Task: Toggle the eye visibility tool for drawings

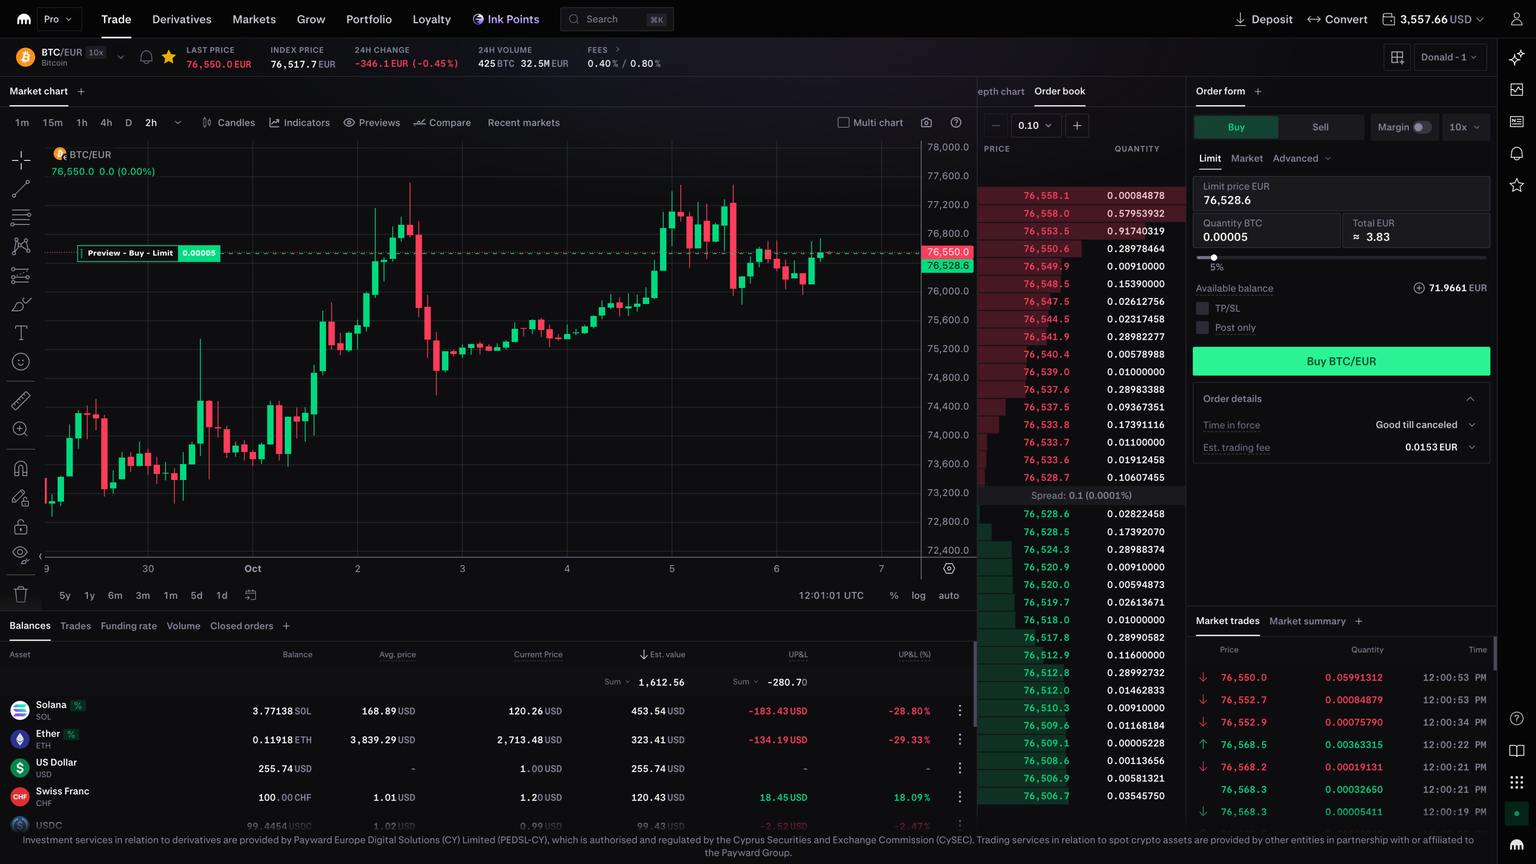Action: click(x=20, y=554)
